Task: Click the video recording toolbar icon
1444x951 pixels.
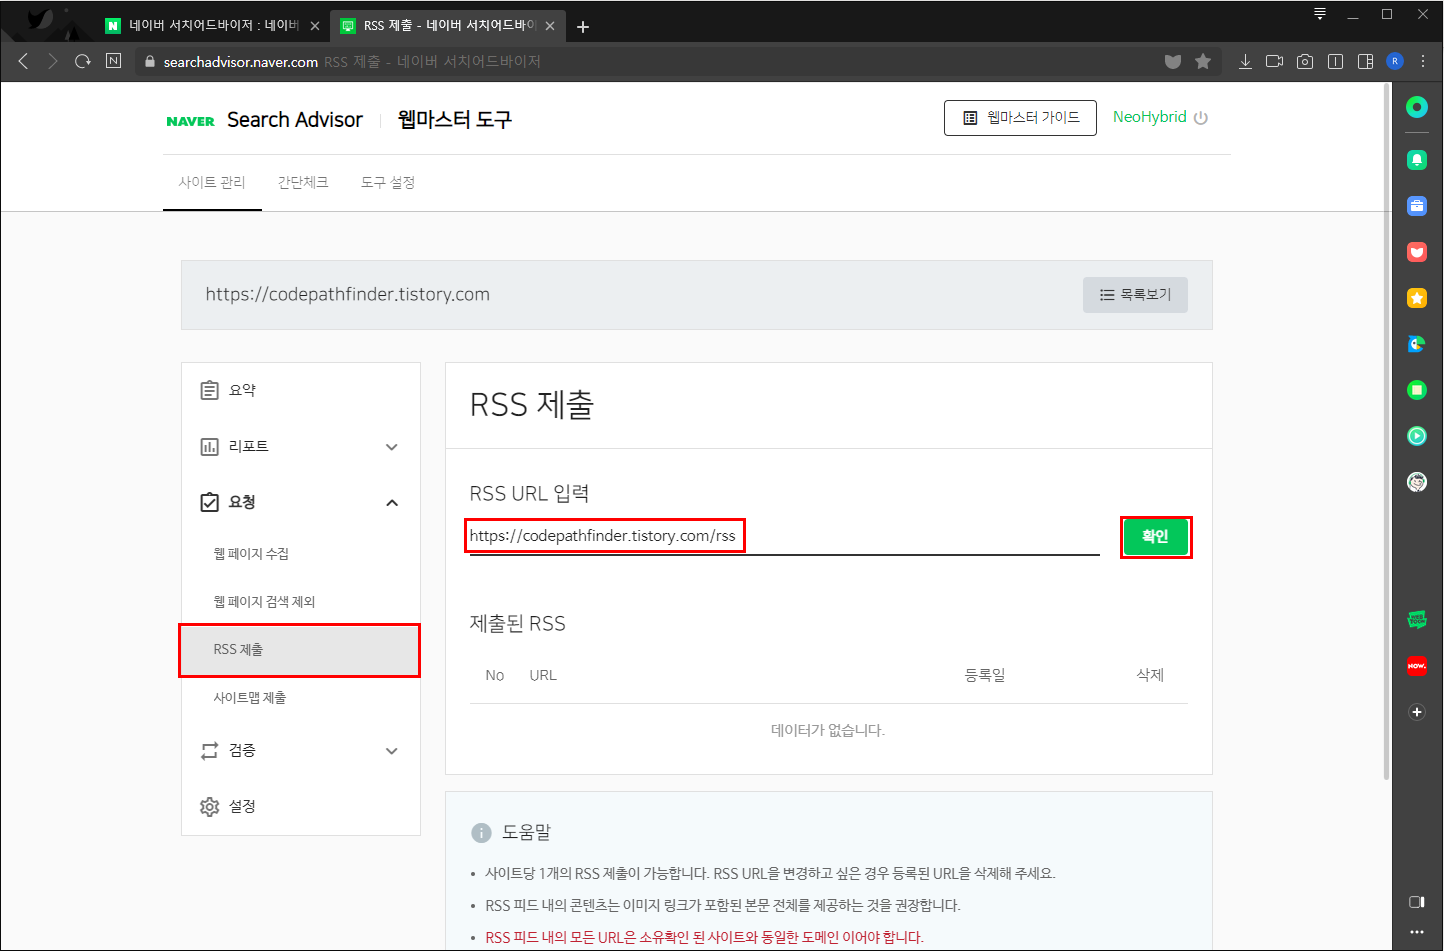Action: (1274, 61)
